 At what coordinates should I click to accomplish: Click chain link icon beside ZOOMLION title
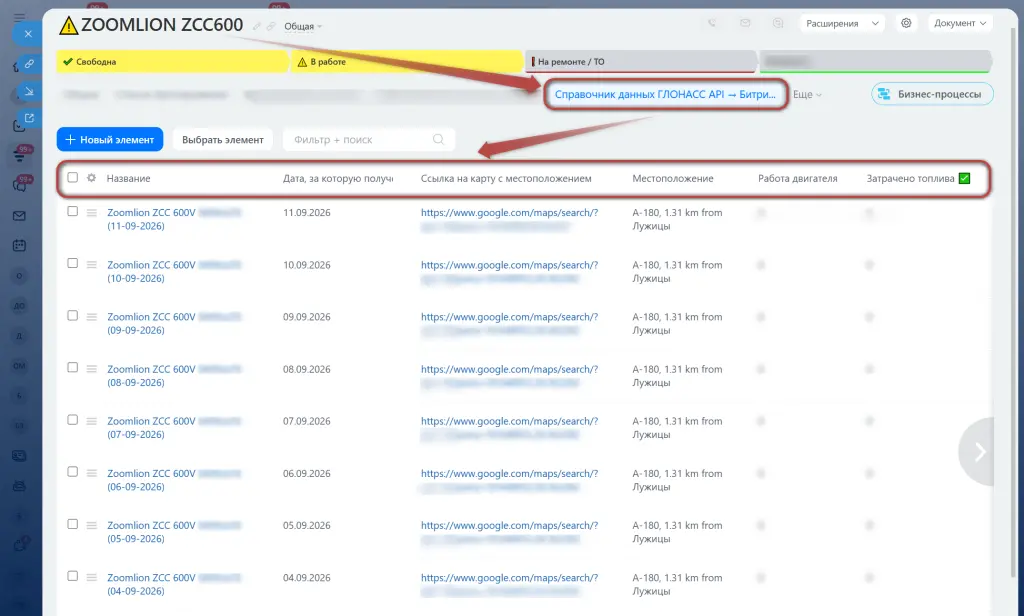[270, 26]
